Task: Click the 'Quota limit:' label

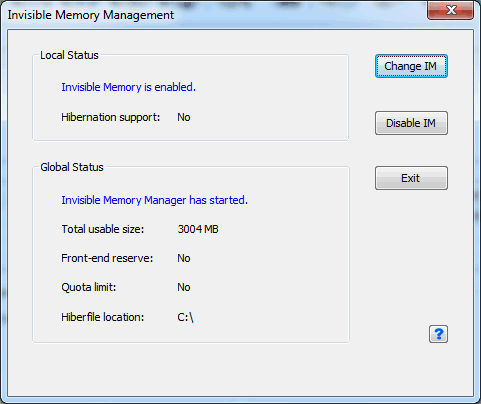Action: [x=89, y=287]
